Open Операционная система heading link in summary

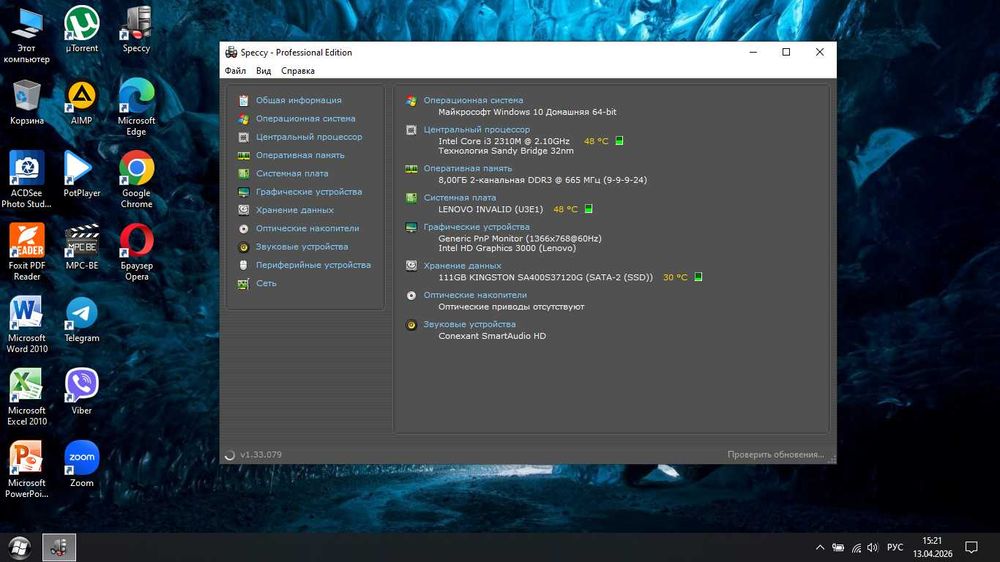point(473,100)
